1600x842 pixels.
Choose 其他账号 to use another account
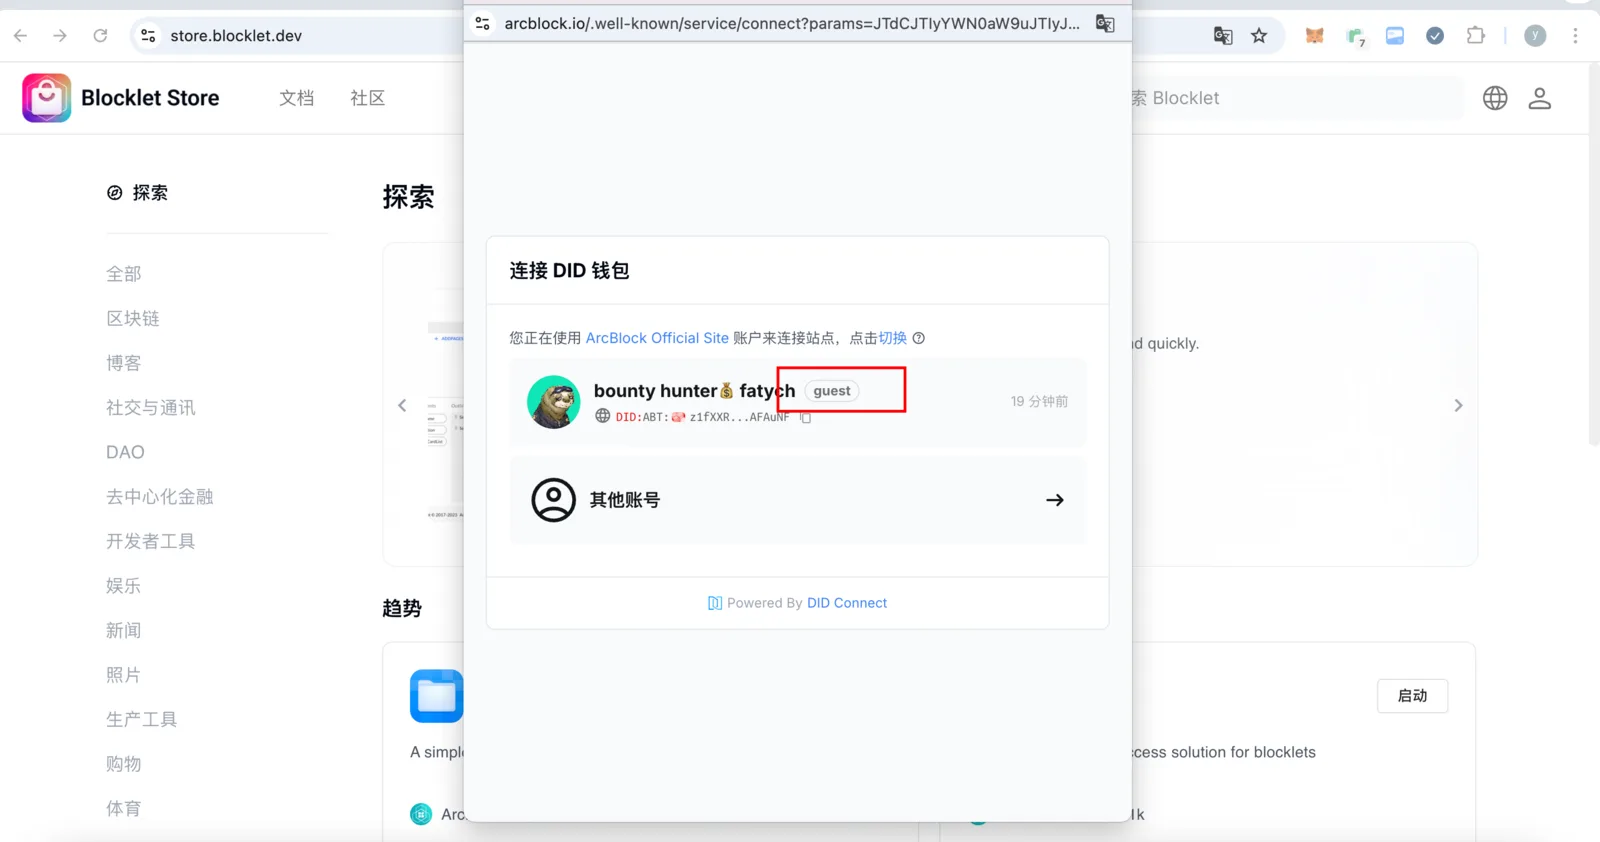point(798,500)
